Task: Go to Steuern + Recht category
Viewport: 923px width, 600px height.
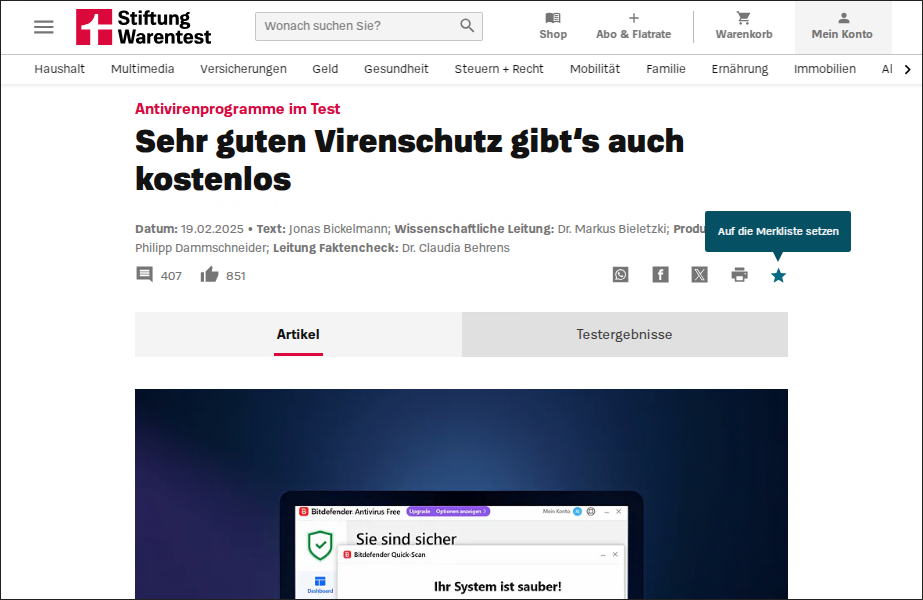Action: pos(499,69)
